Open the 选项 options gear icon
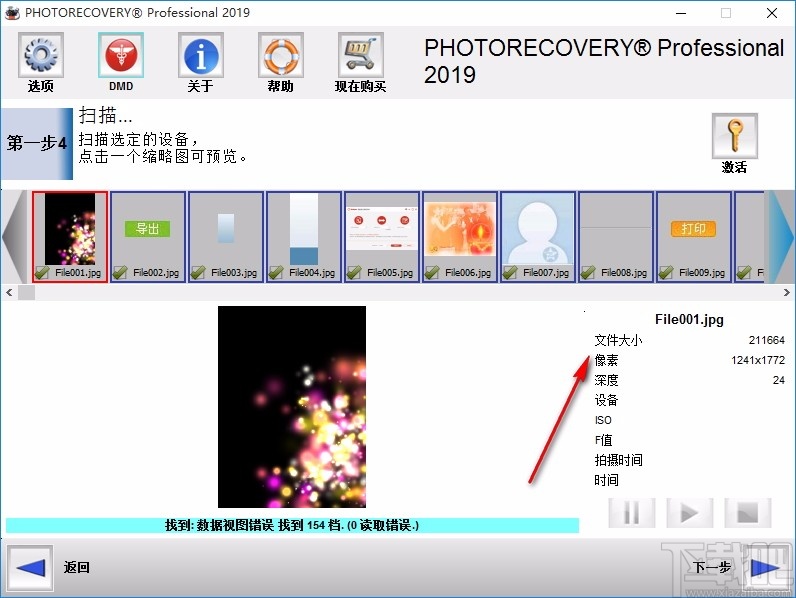The height and width of the screenshot is (598, 796). click(41, 55)
